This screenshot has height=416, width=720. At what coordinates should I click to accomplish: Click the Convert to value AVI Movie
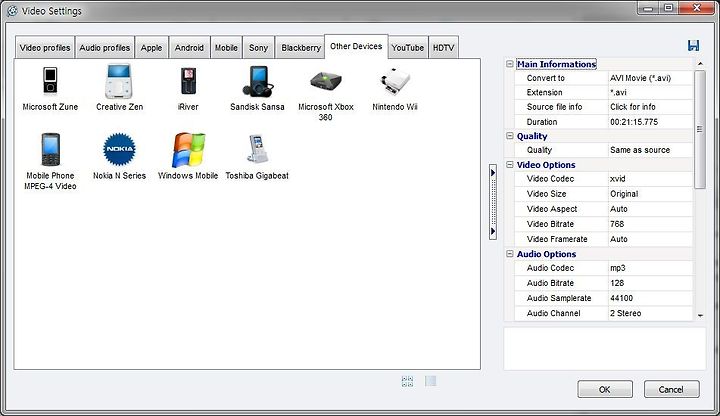(x=650, y=78)
